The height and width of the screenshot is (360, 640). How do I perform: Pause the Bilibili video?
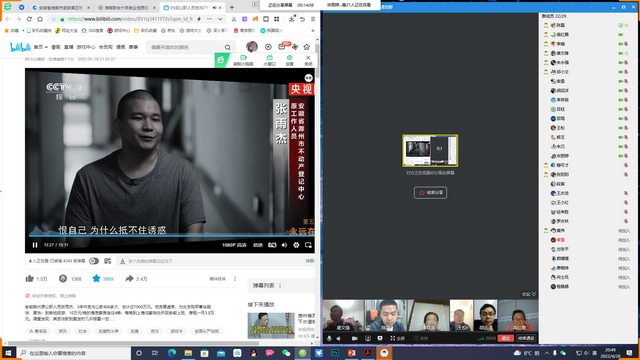35,245
